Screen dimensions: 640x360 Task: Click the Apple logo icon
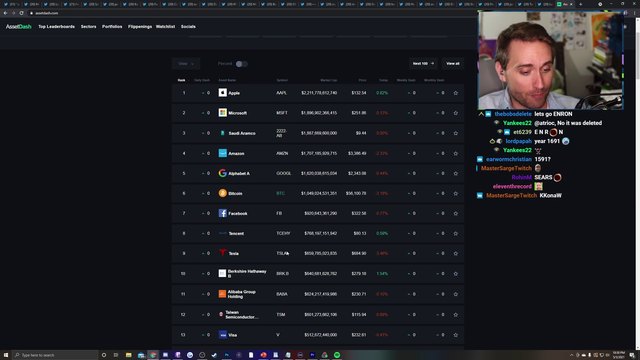[x=222, y=93]
